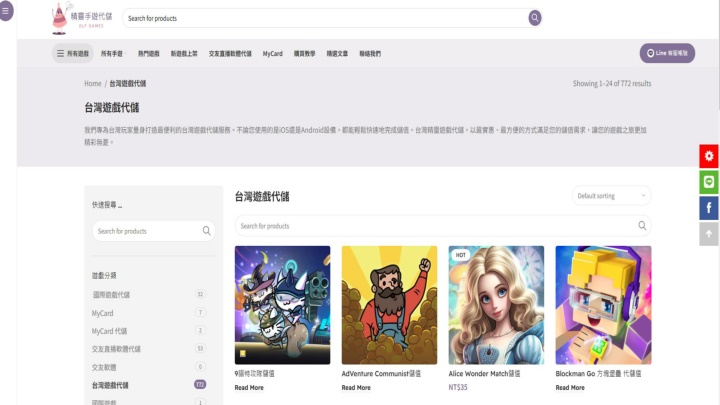Open the Blockman Go product thumbnail

coord(603,305)
